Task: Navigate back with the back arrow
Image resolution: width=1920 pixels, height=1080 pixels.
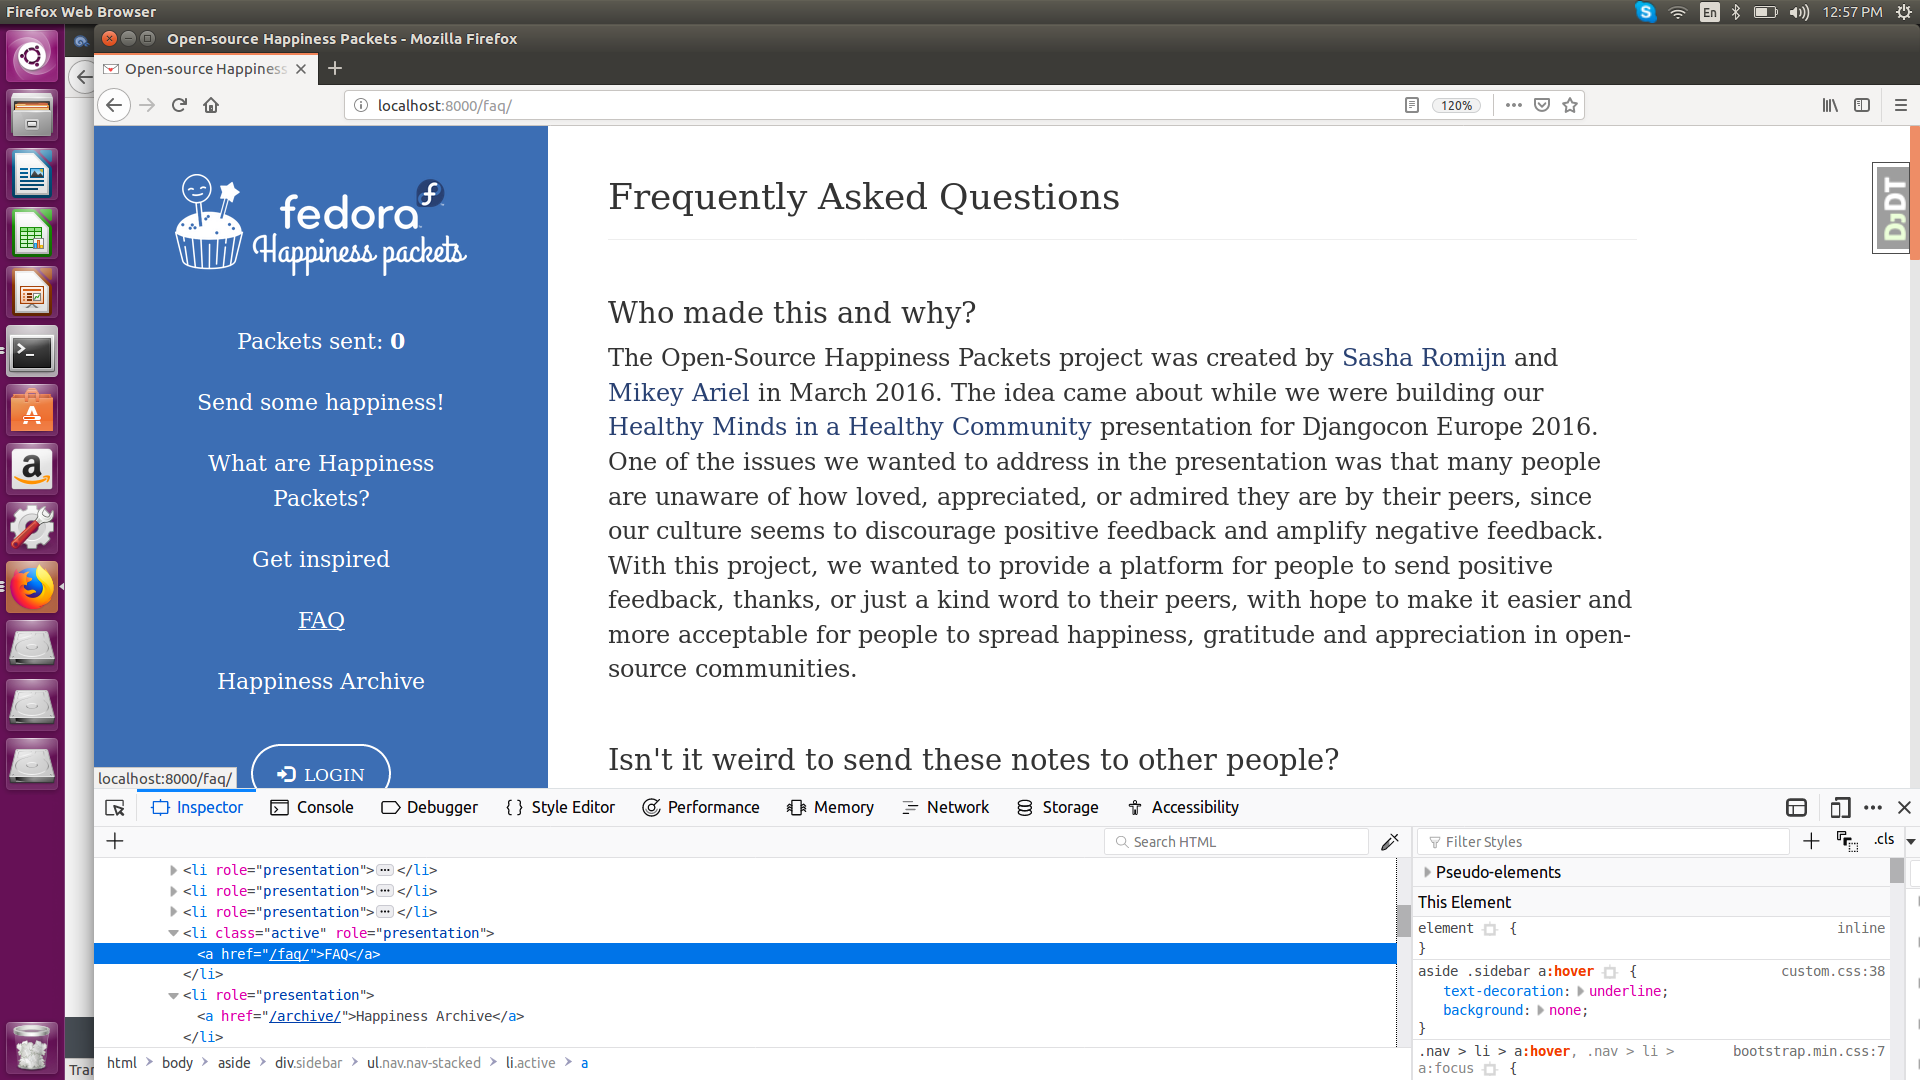Action: (114, 105)
